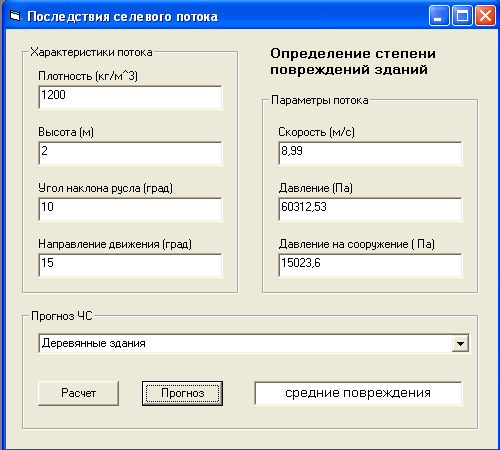The image size is (500, 450).
Task: Select the Угол наклона русла field
Action: (130, 209)
